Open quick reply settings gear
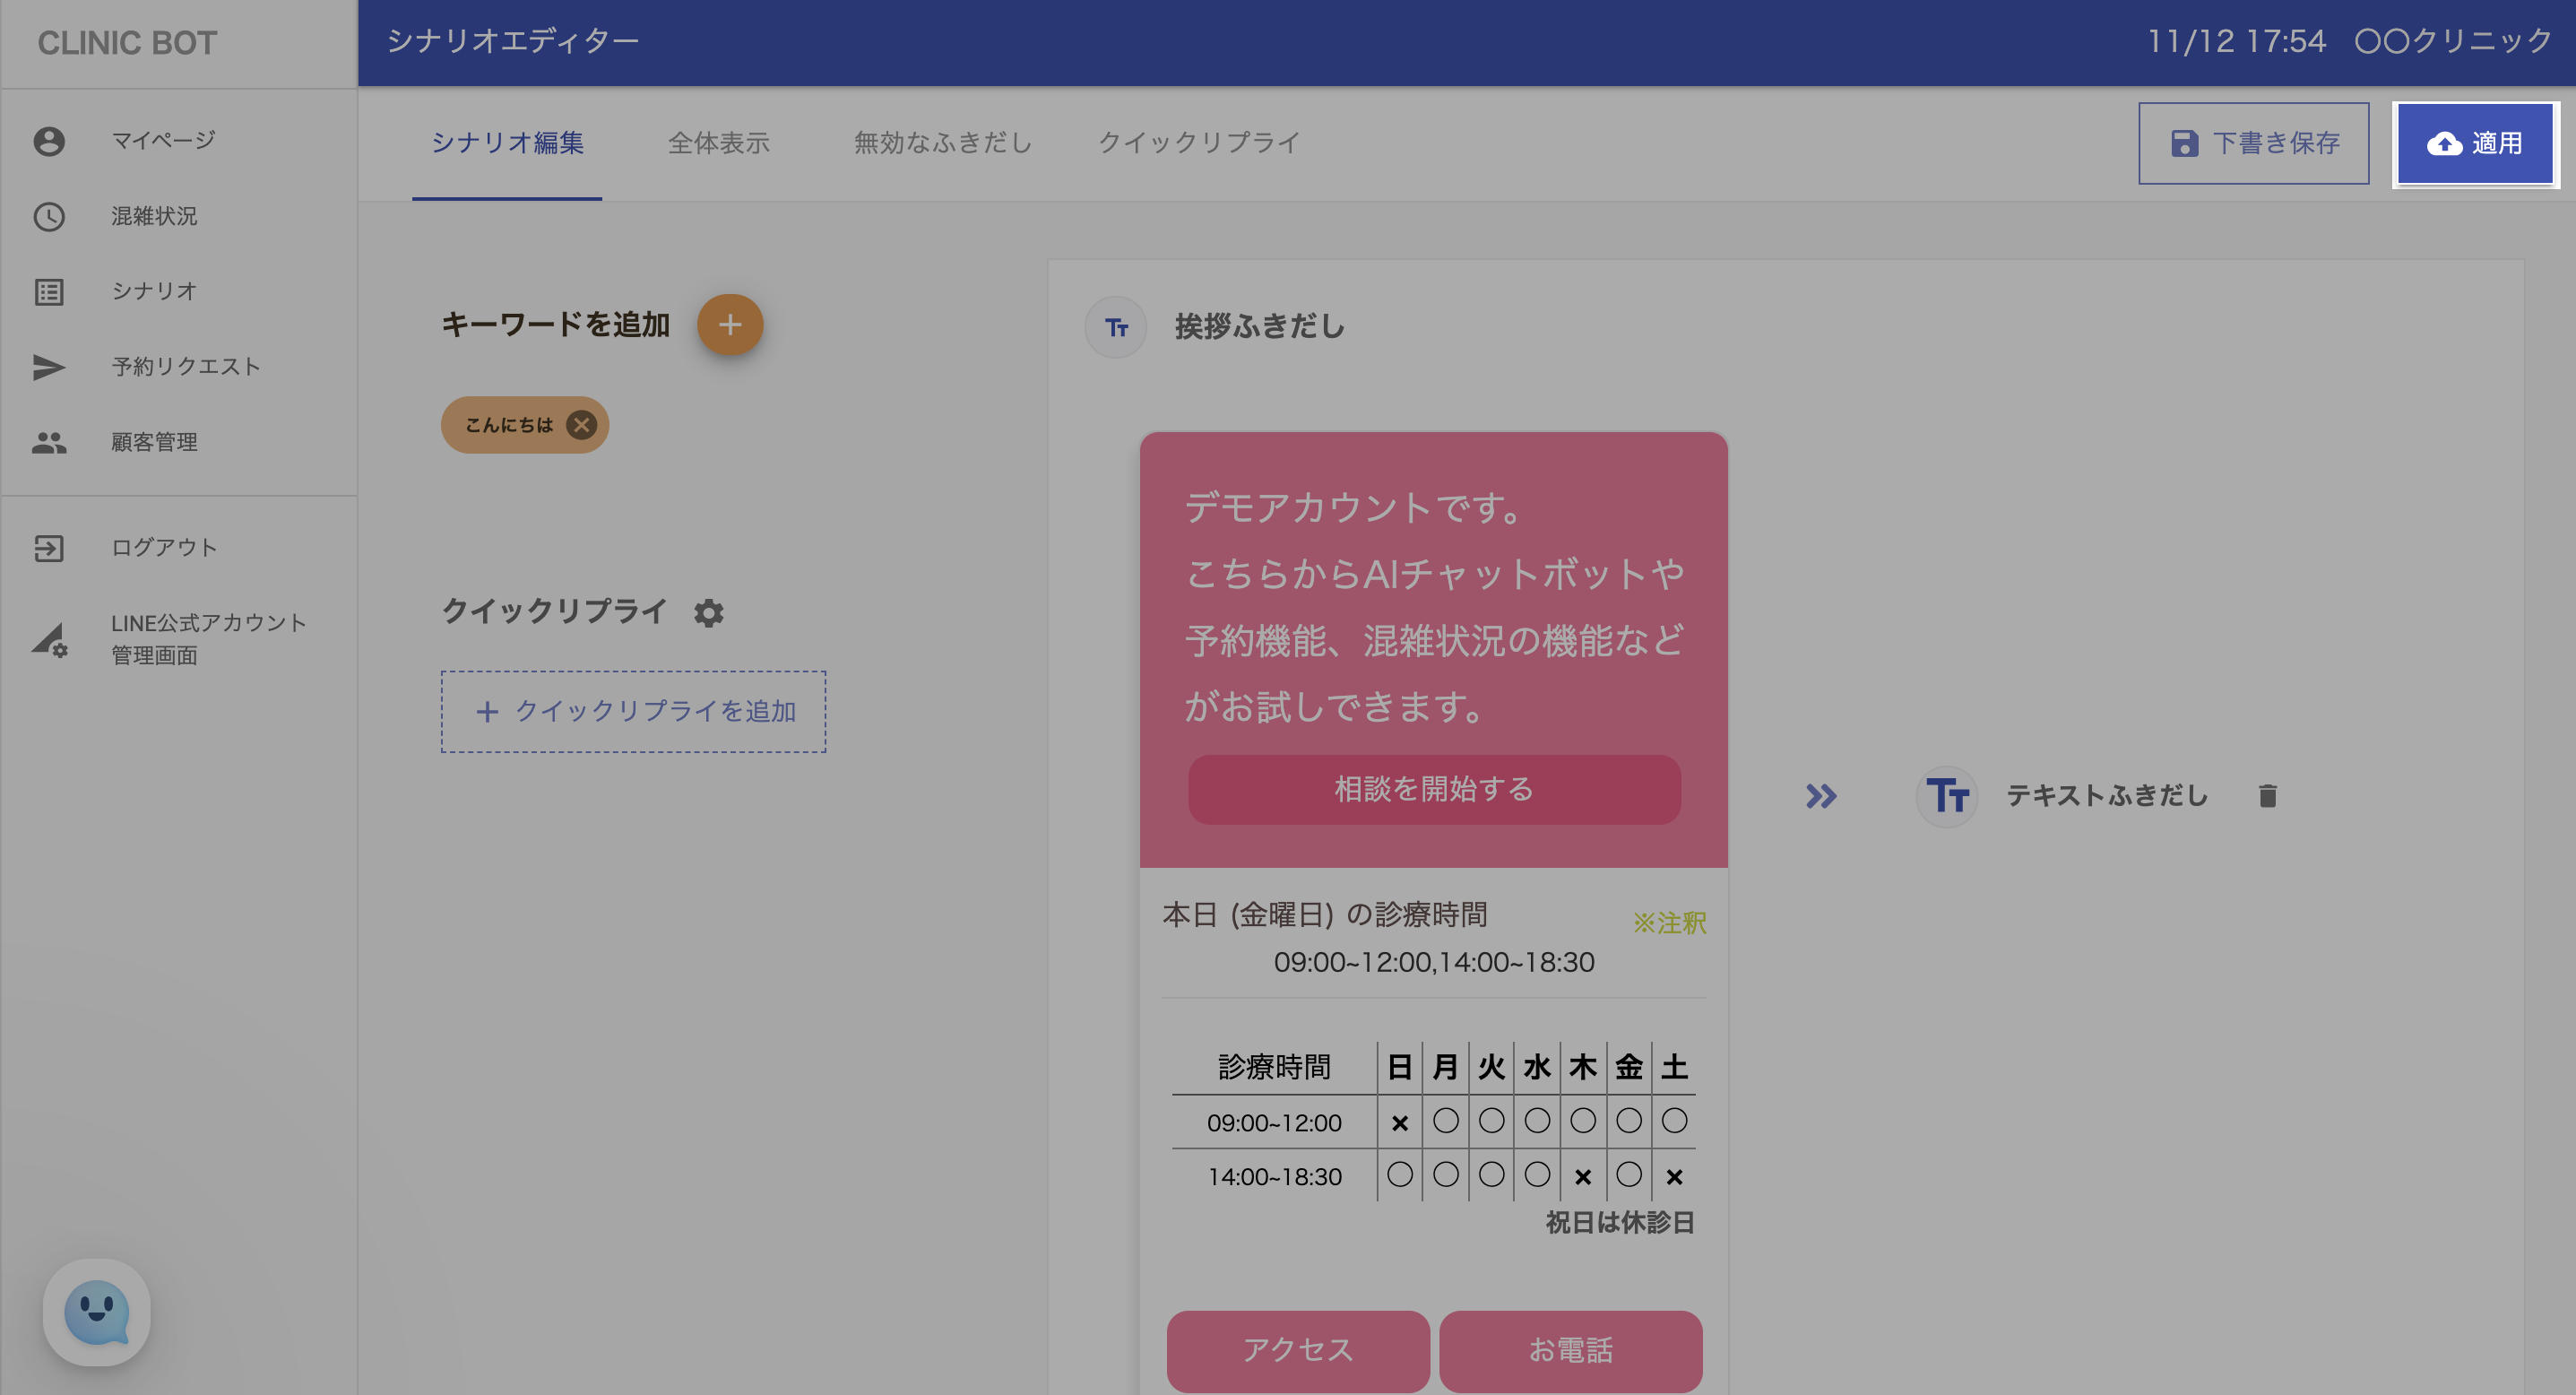Viewport: 2576px width, 1395px height. coord(709,613)
